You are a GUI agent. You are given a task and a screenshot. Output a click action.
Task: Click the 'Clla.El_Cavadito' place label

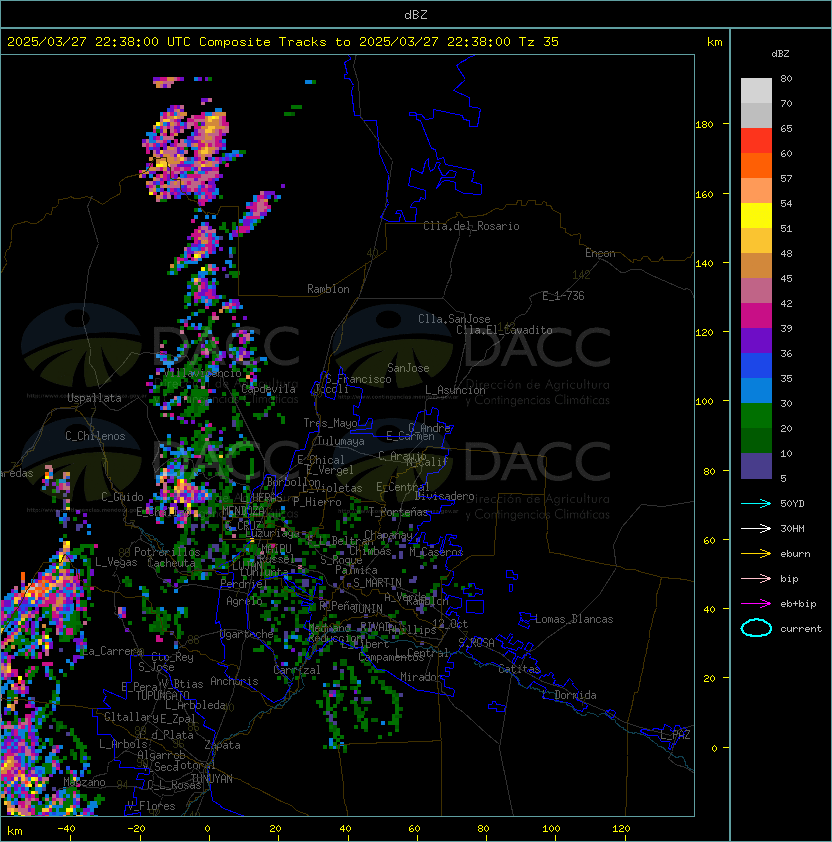pos(504,330)
